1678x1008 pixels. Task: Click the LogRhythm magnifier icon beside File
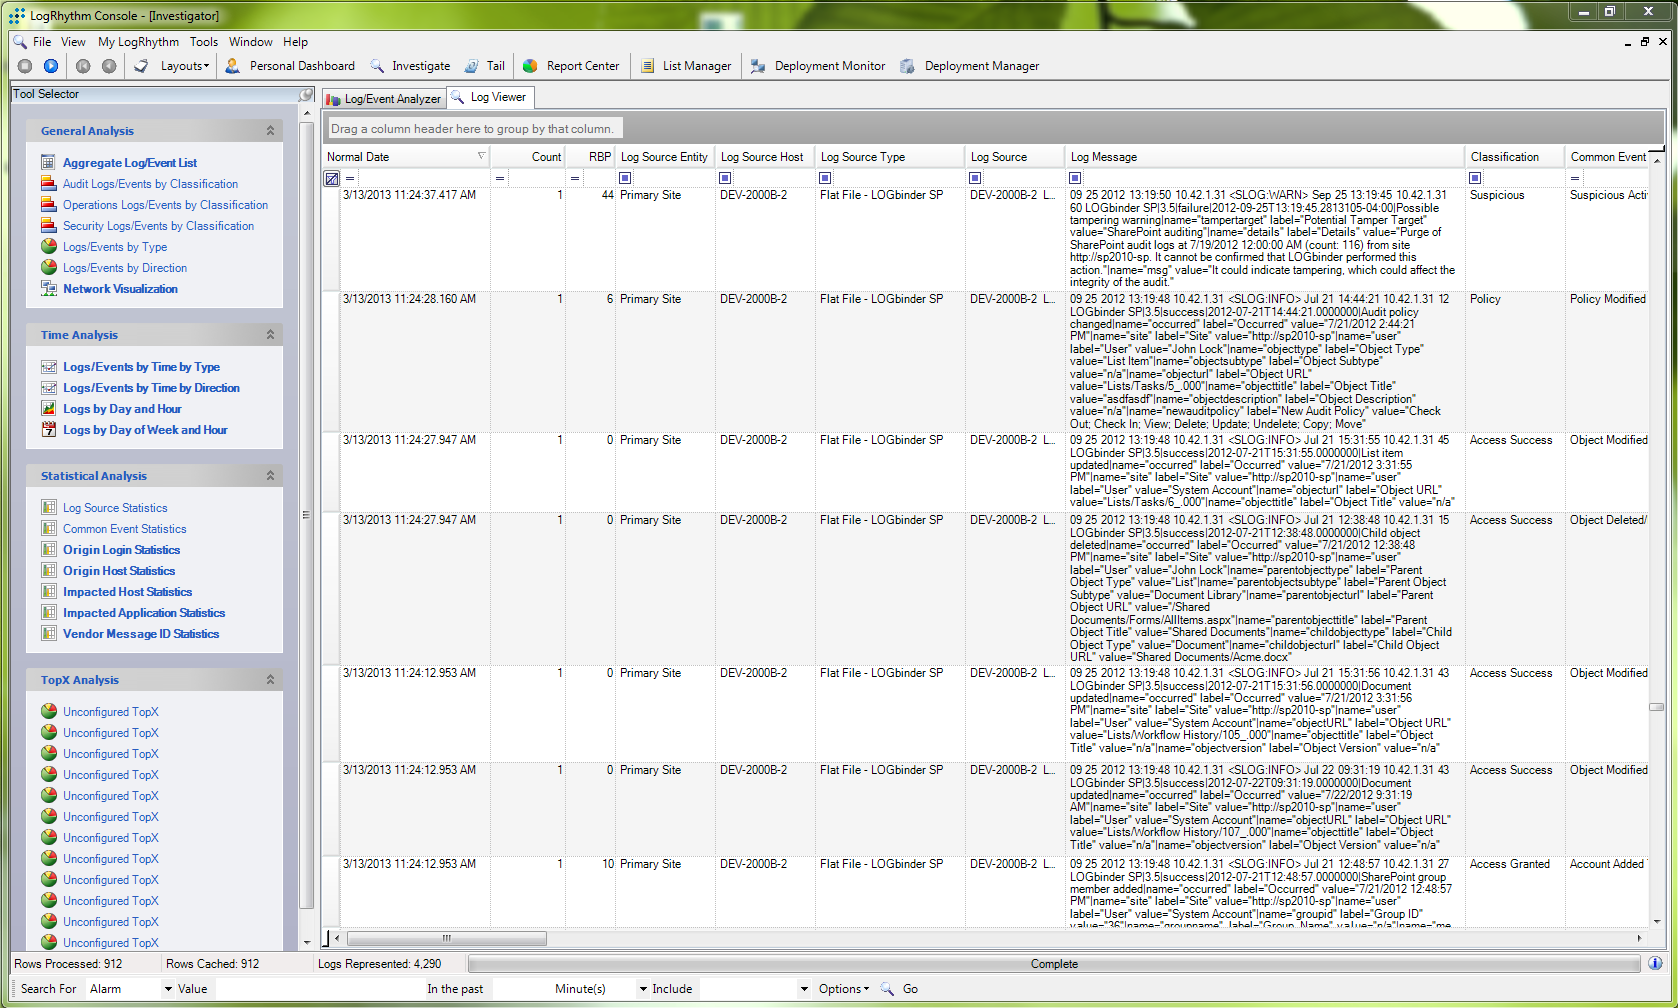click(x=20, y=41)
